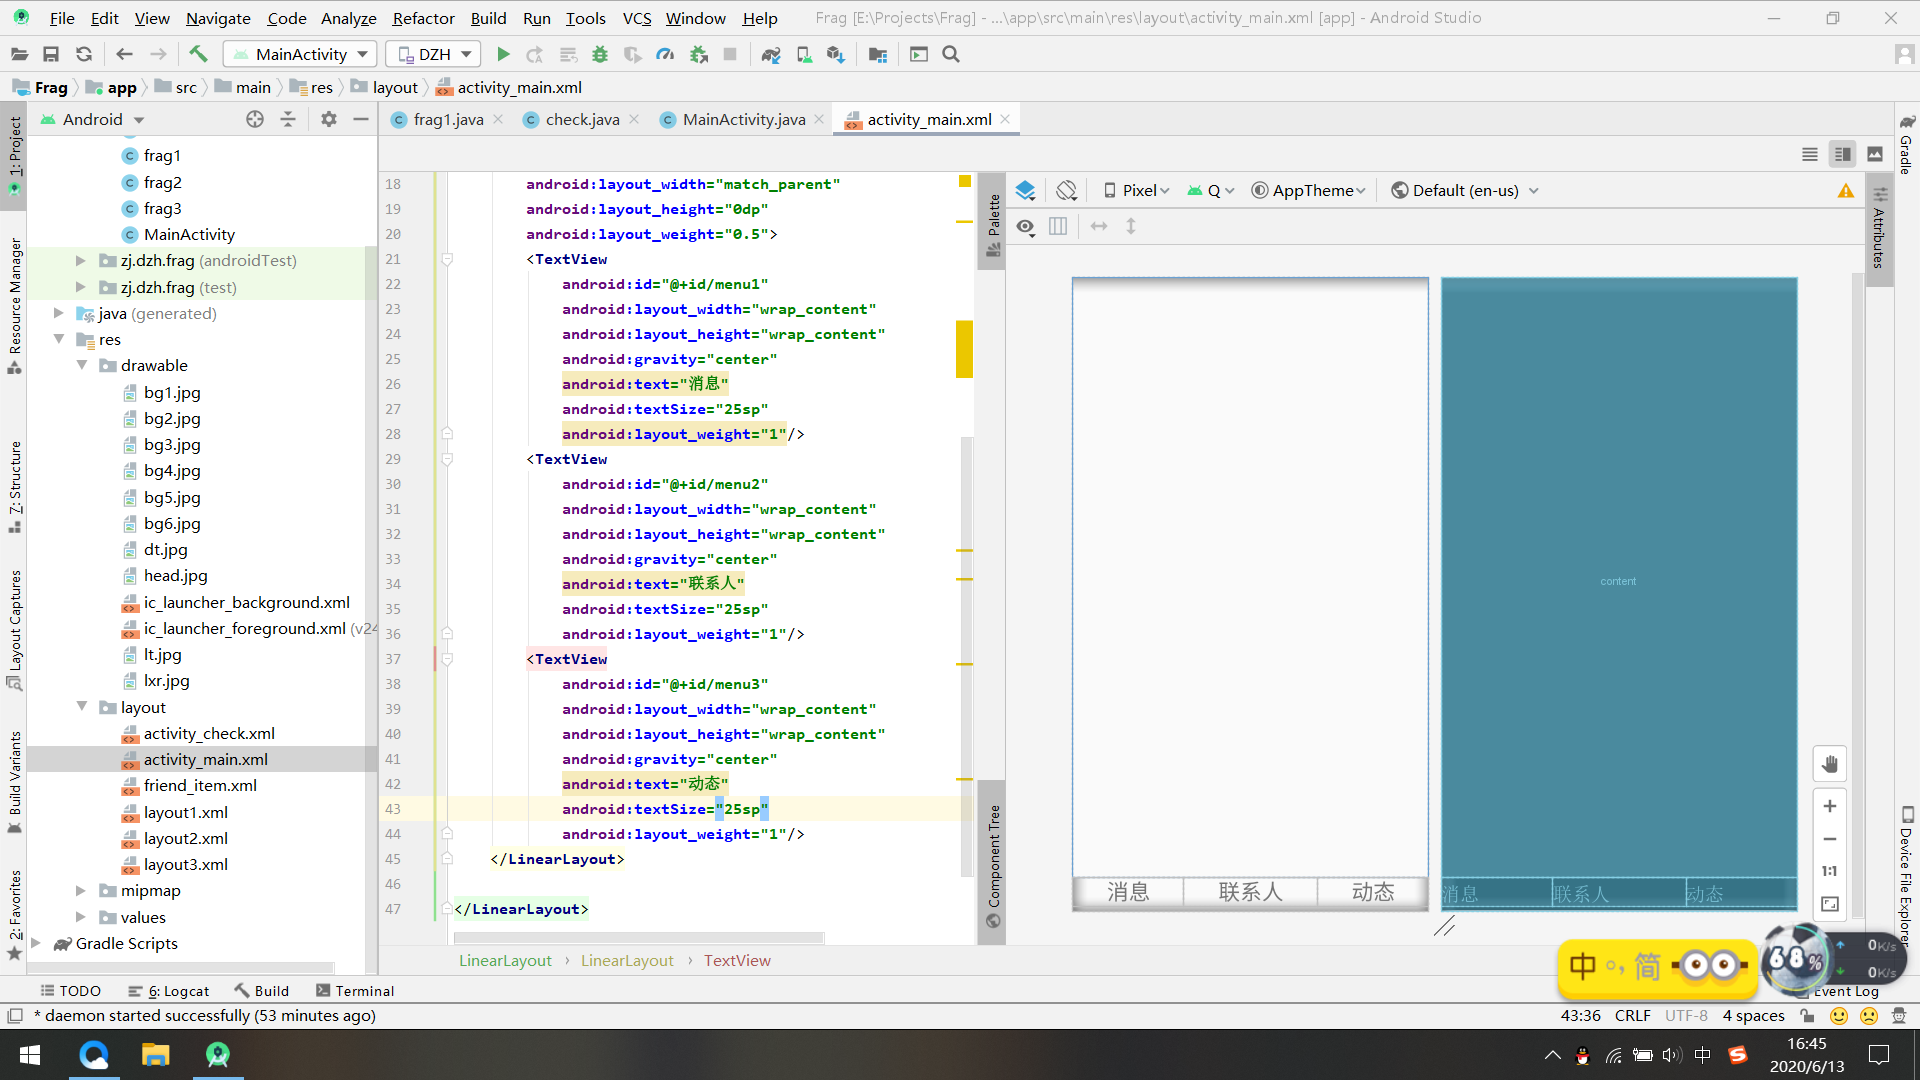Sync project with Gradle files
The width and height of the screenshot is (1920, 1080).
coord(770,54)
